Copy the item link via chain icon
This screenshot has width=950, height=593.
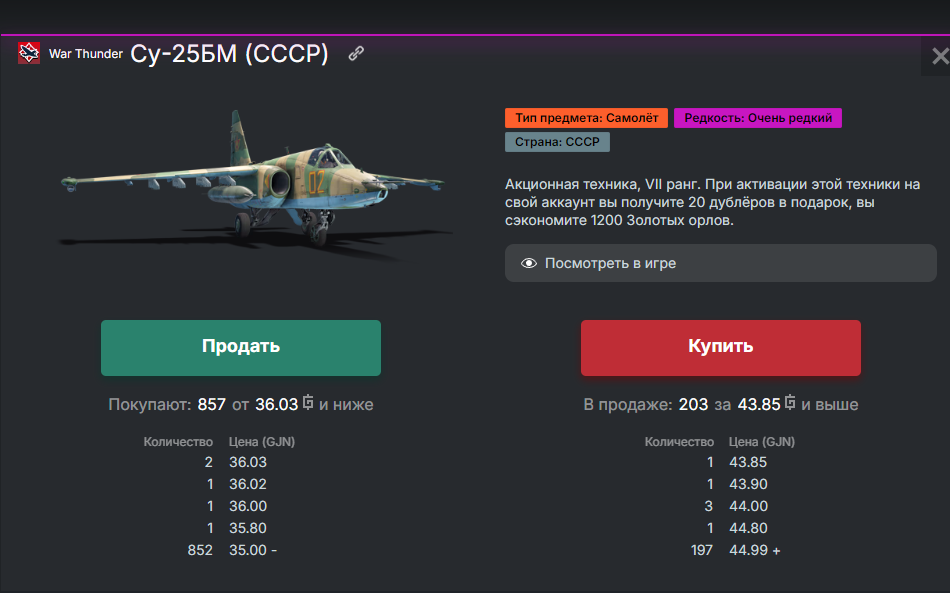click(356, 54)
